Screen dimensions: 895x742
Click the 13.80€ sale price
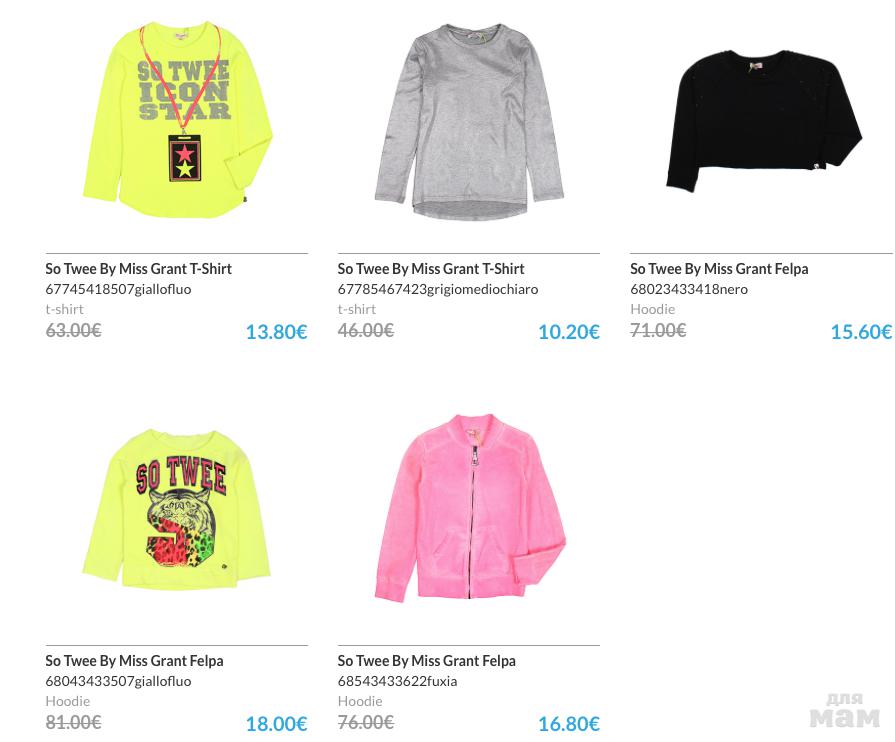pyautogui.click(x=276, y=332)
